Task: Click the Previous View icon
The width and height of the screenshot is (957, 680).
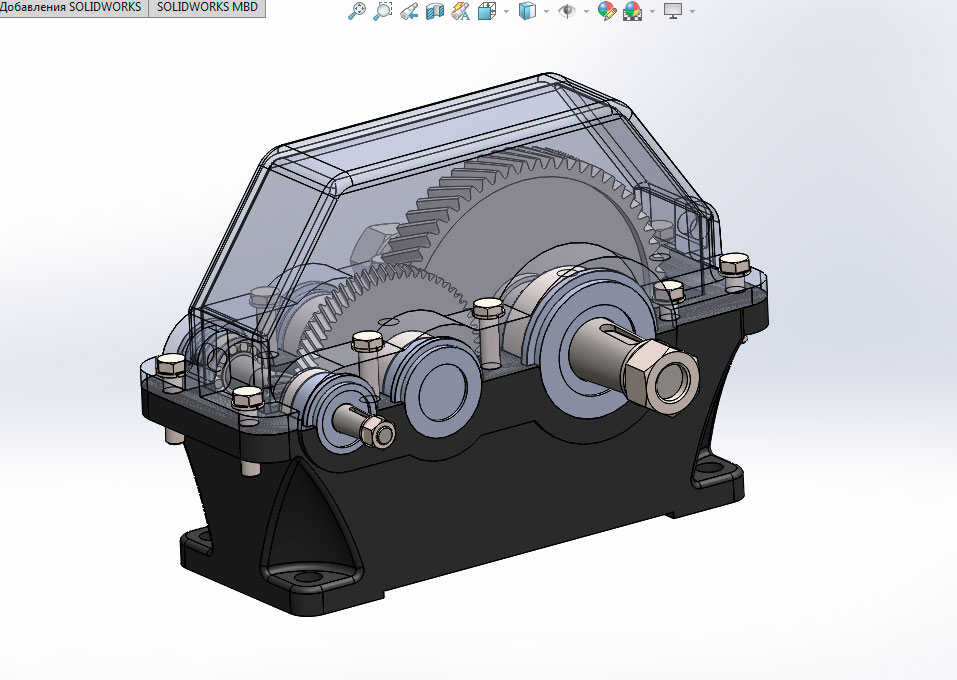Action: (409, 10)
